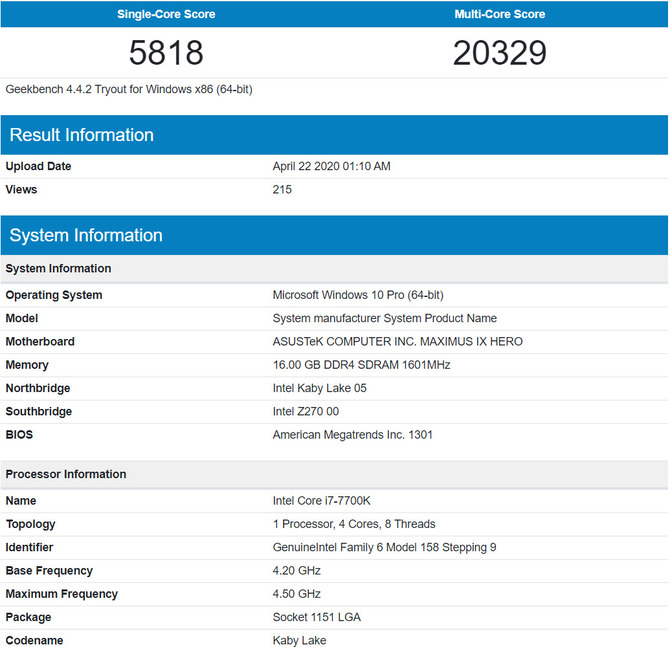The height and width of the screenshot is (647, 670).
Task: Click the Southbridge row label
Action: [x=38, y=412]
